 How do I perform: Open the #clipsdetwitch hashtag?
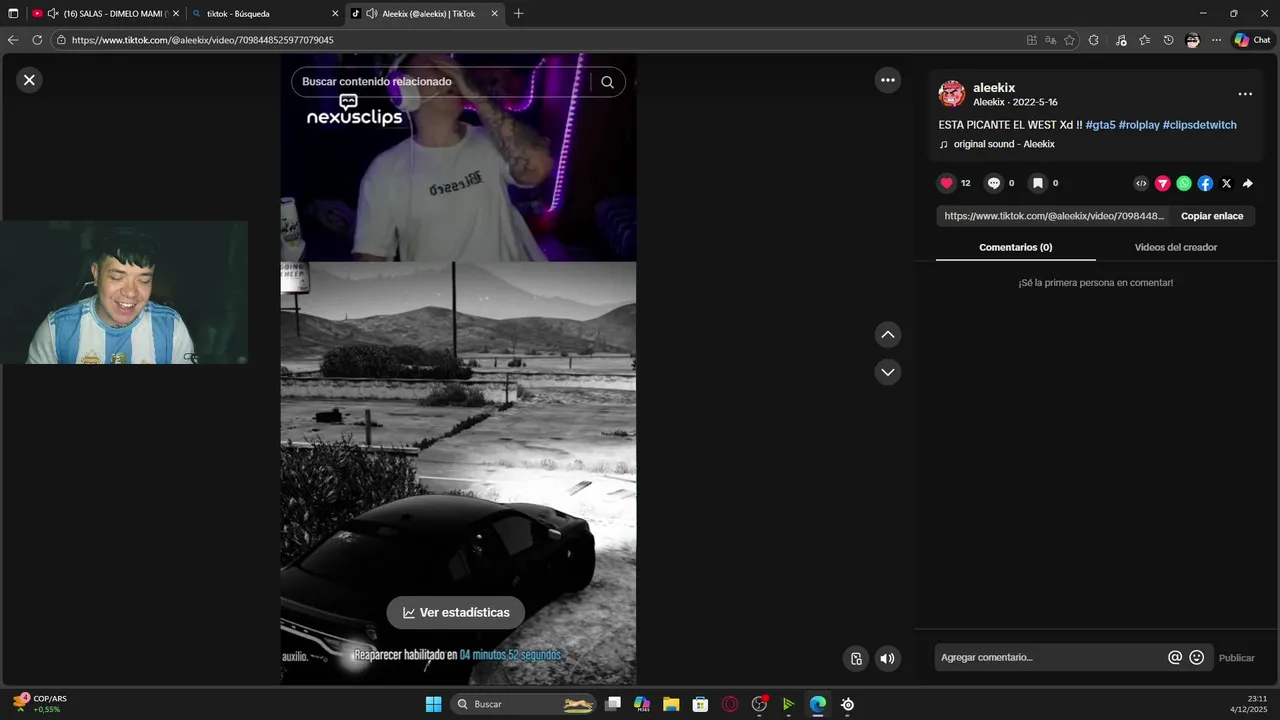pyautogui.click(x=1200, y=125)
